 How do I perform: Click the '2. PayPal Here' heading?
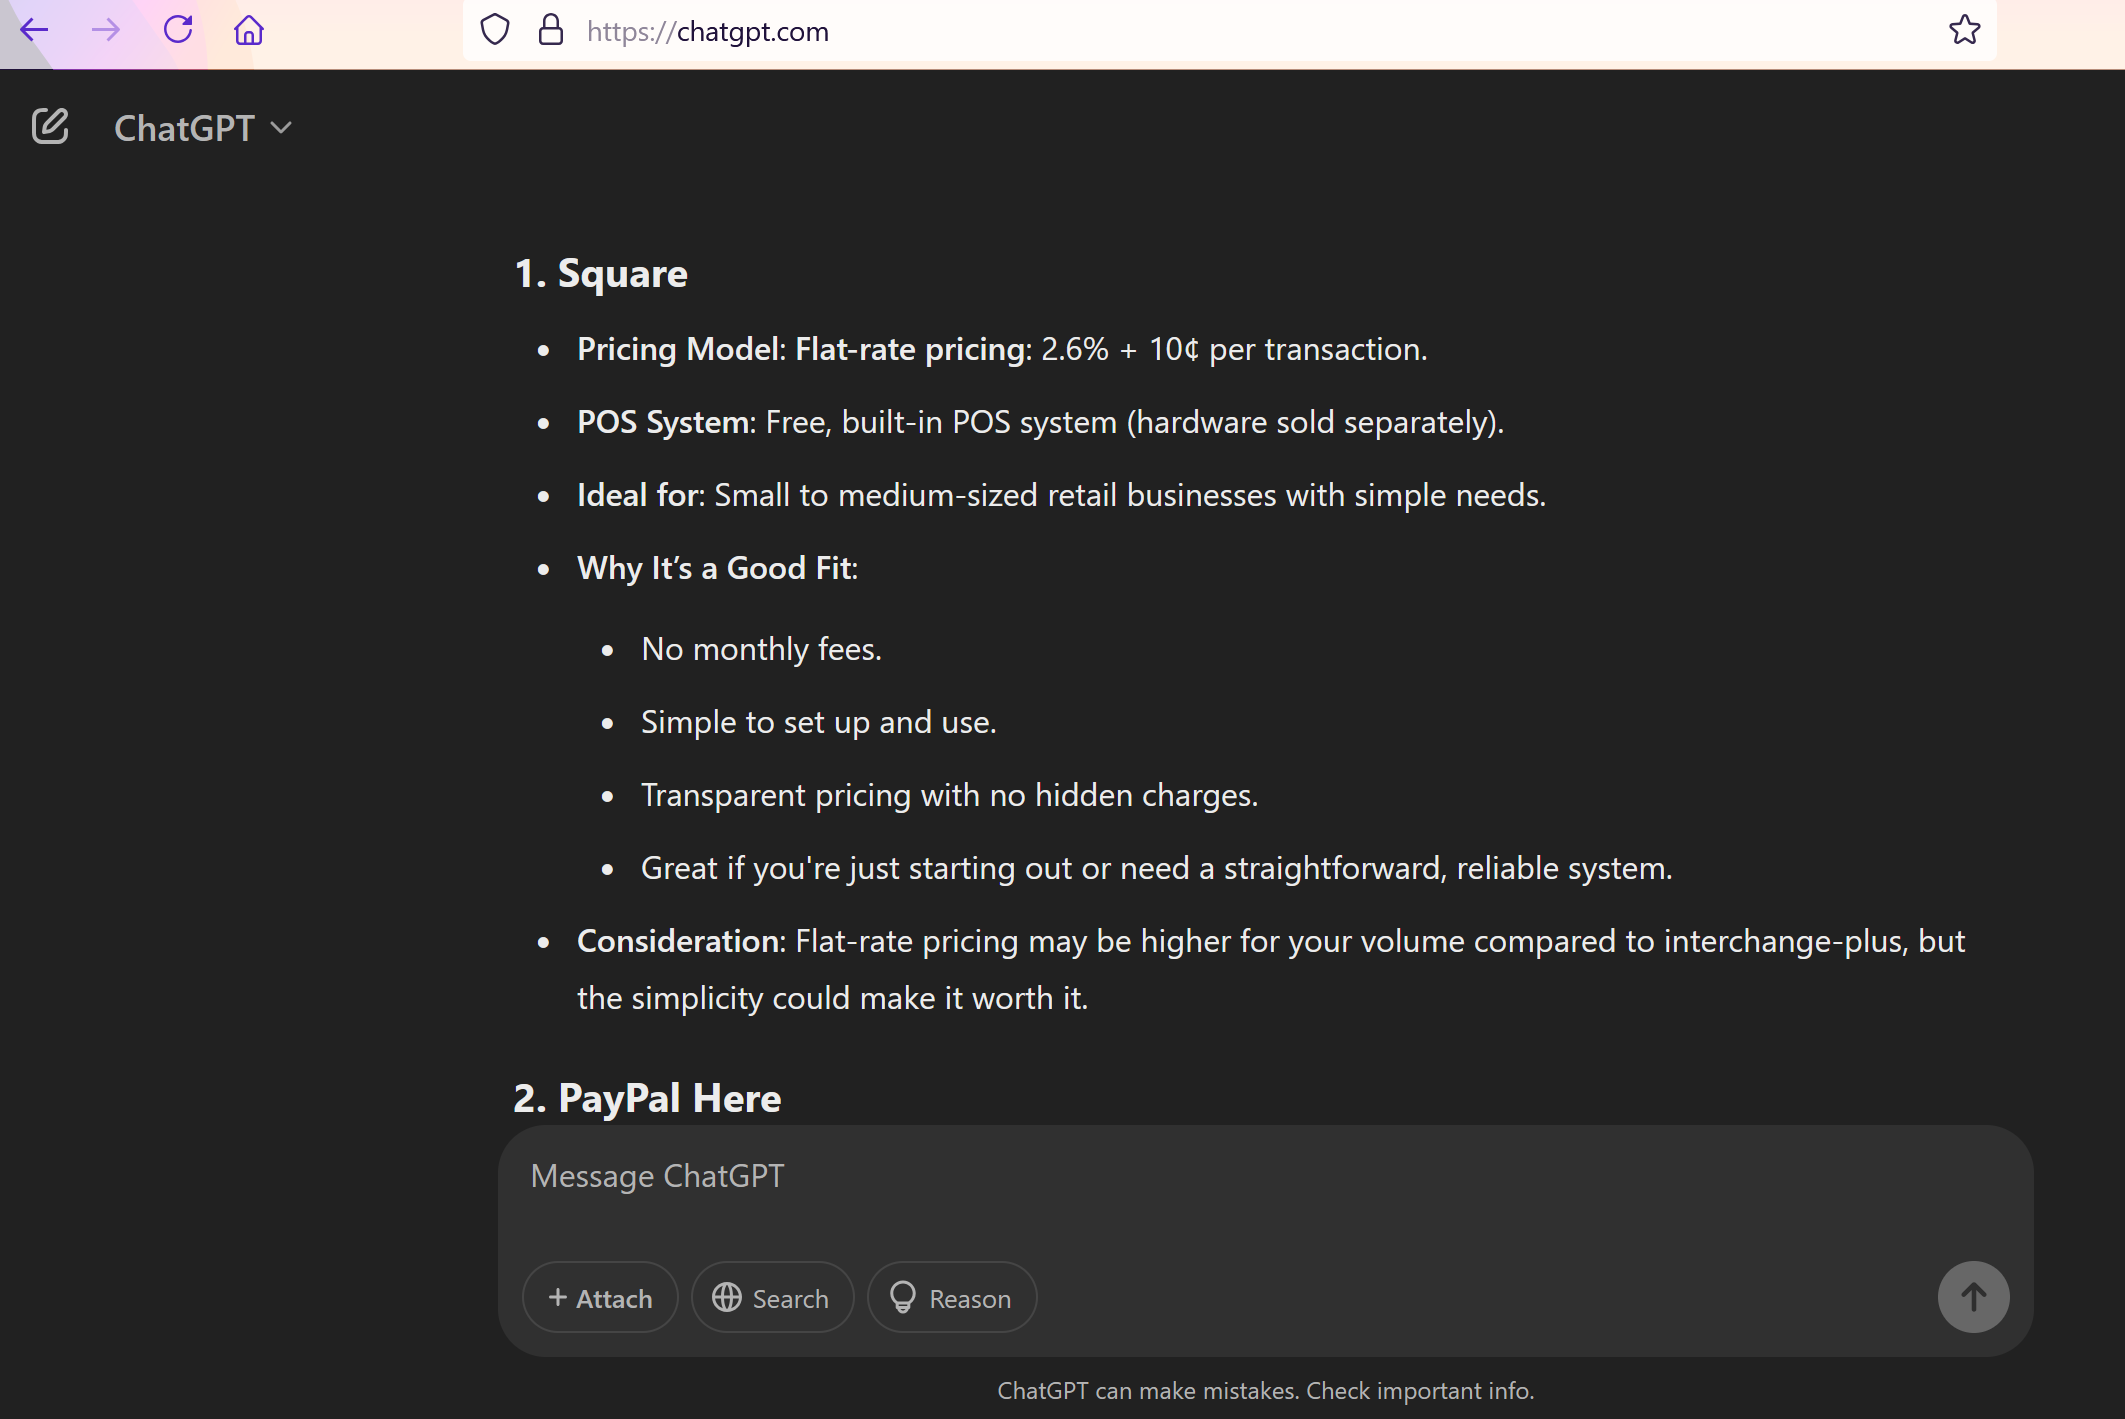click(x=647, y=1098)
